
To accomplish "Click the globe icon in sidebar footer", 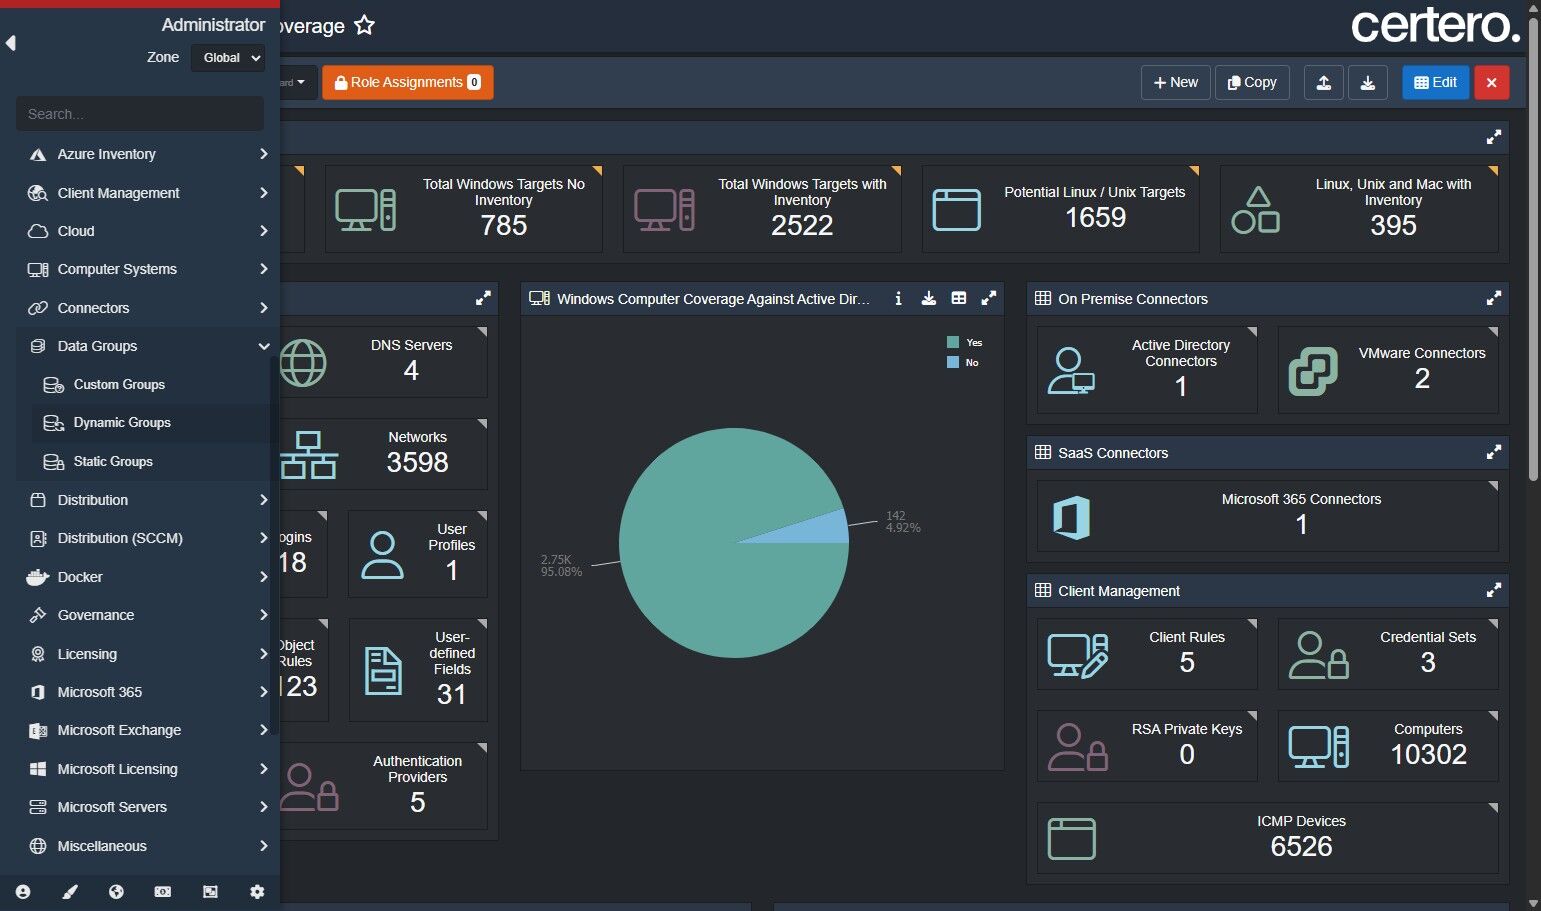I will coord(116,892).
